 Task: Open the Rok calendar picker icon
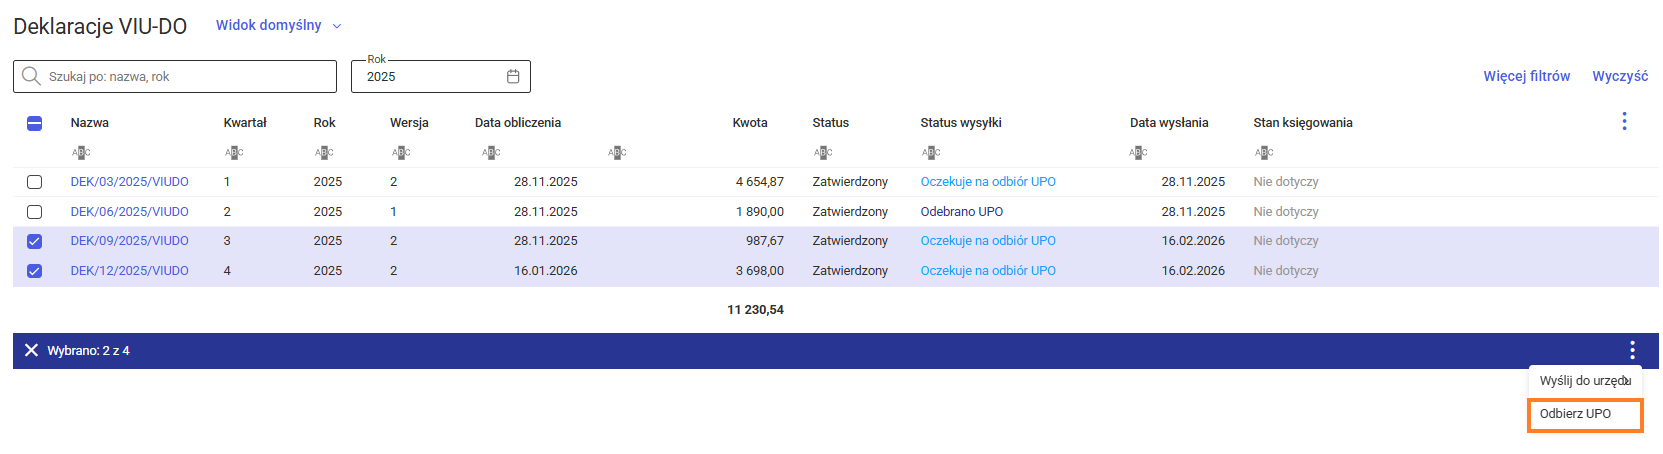tap(513, 77)
